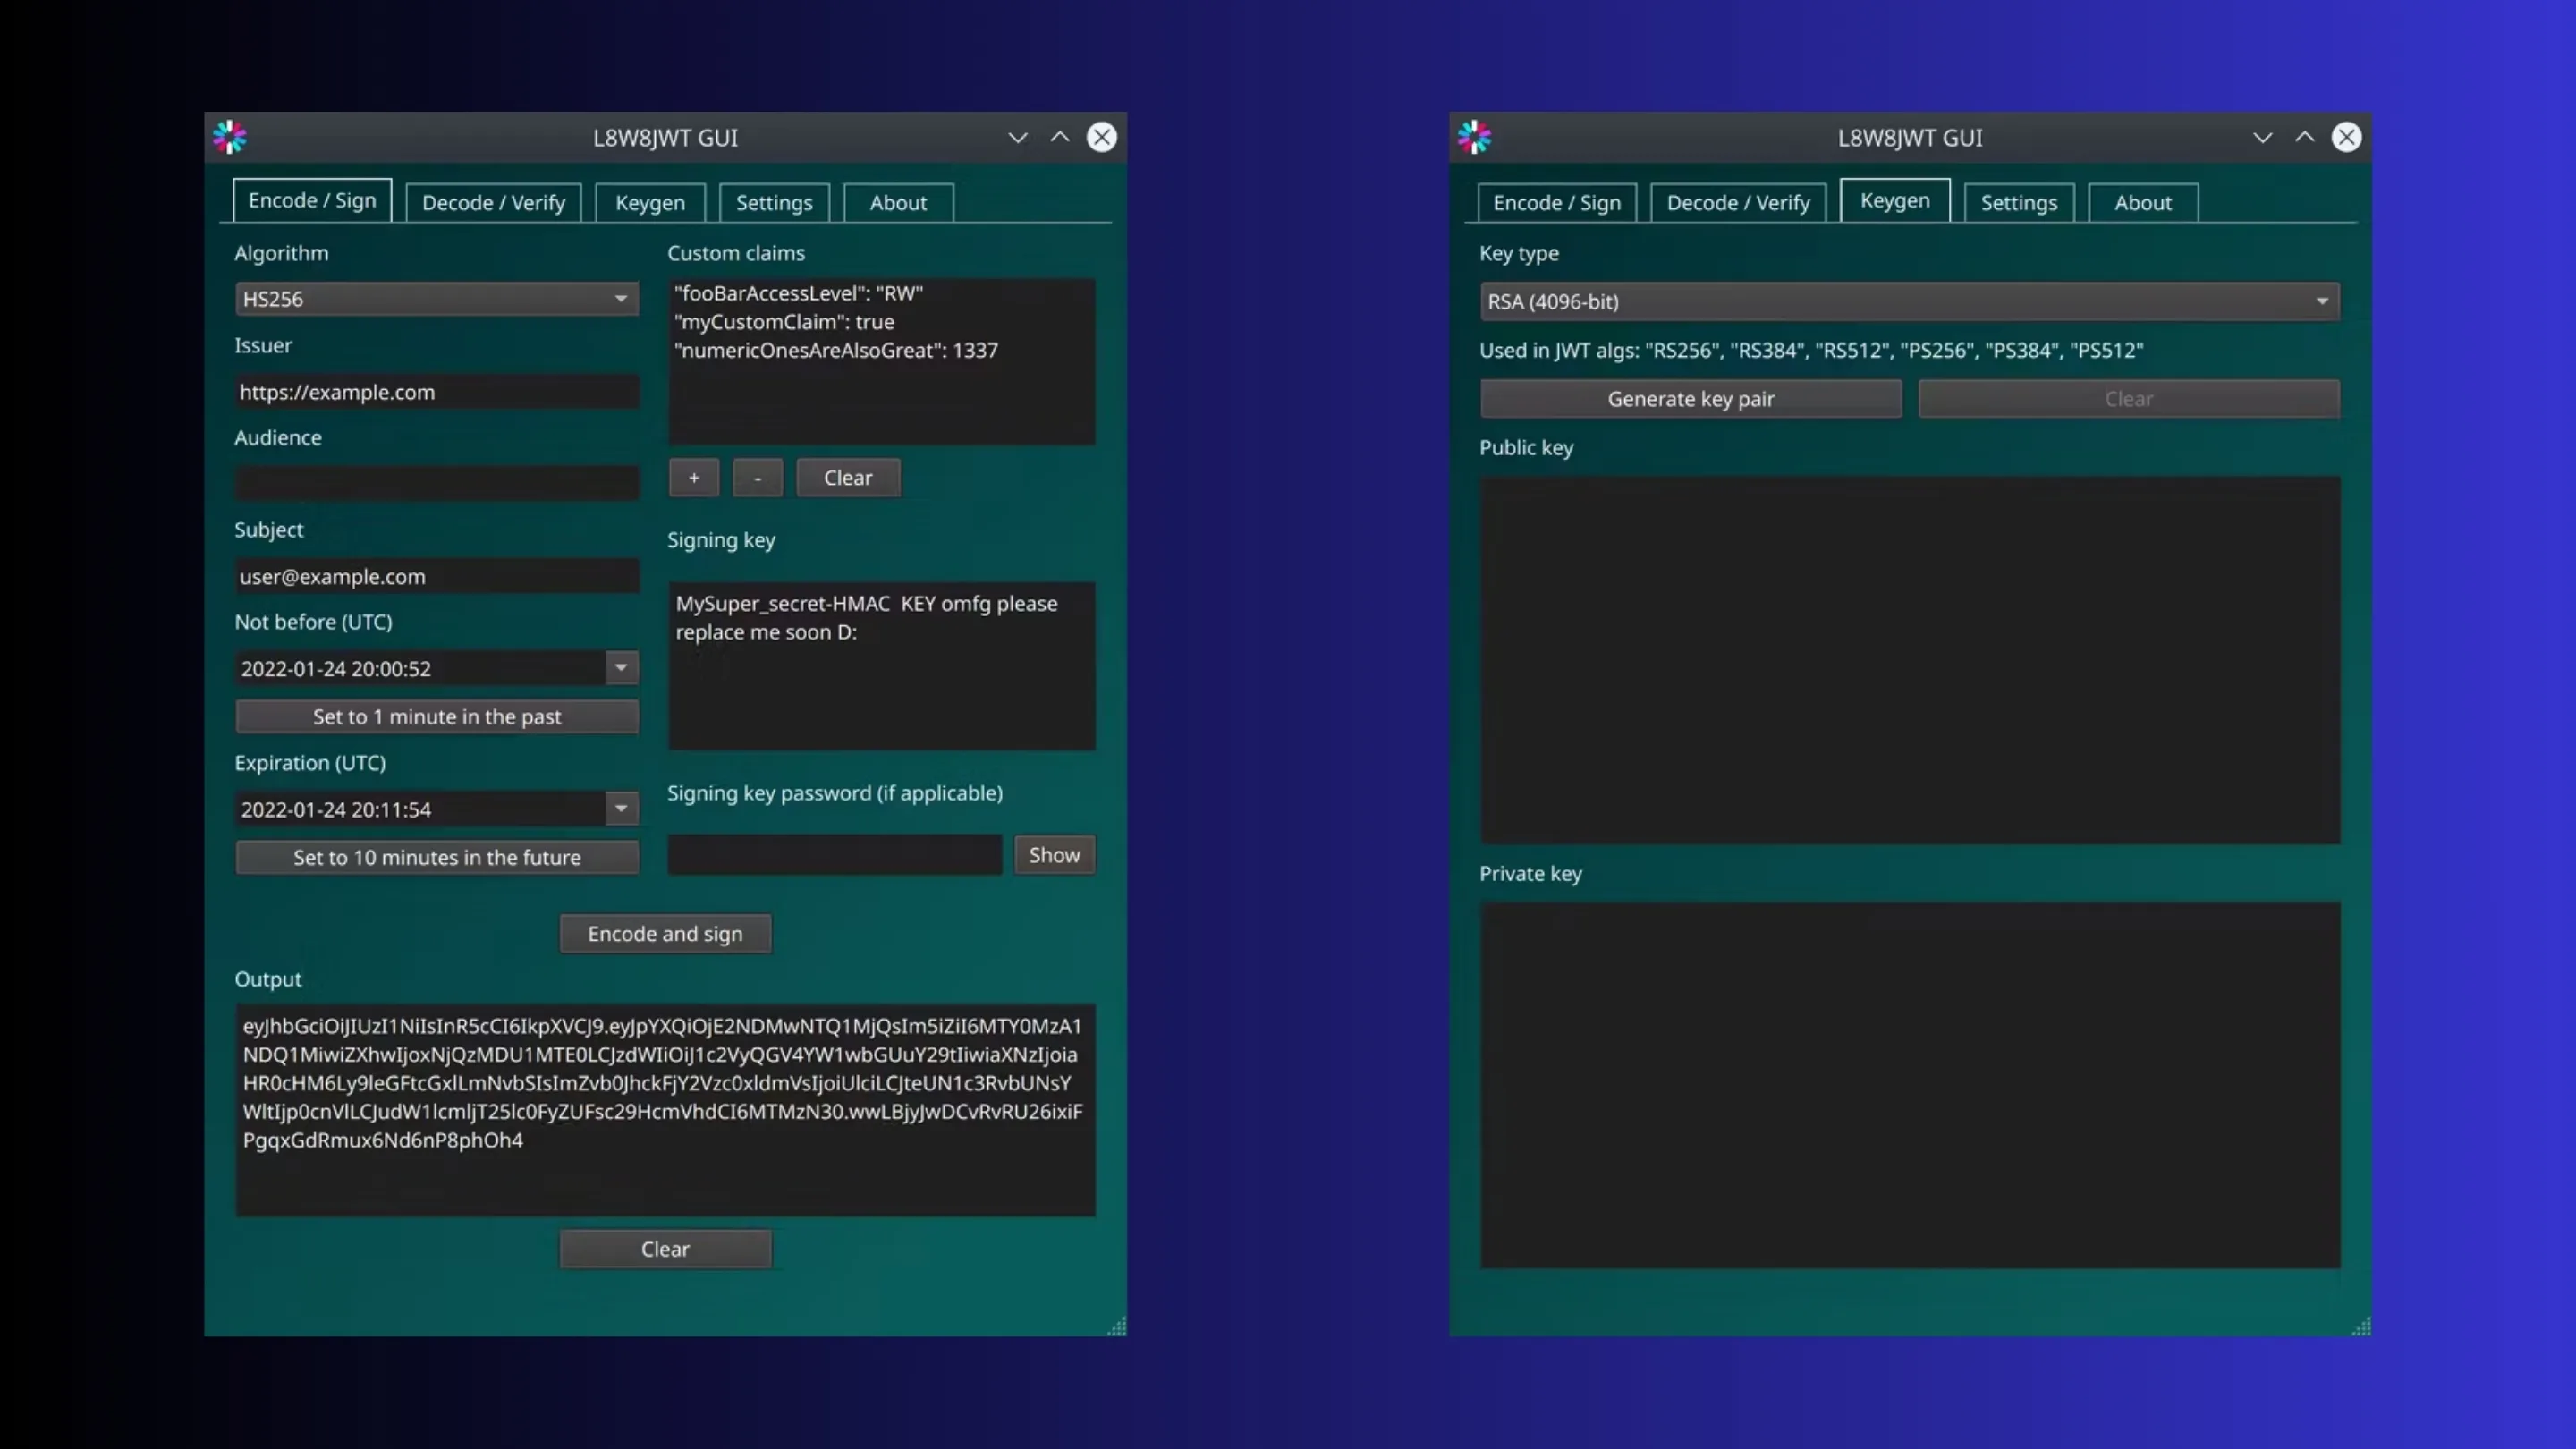This screenshot has width=2576, height=1449.
Task: Open the Key type RSA dropdown
Action: point(1910,301)
